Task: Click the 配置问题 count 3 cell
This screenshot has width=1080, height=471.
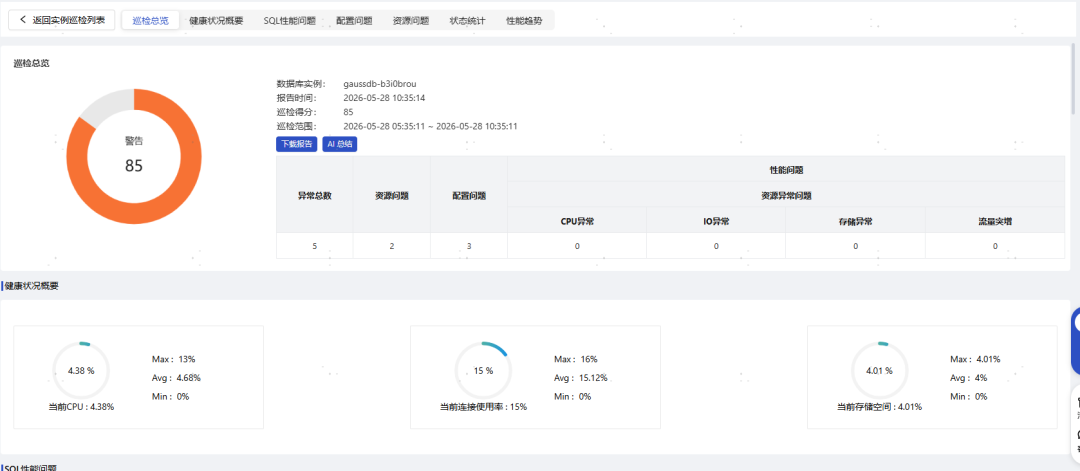Action: (469, 246)
